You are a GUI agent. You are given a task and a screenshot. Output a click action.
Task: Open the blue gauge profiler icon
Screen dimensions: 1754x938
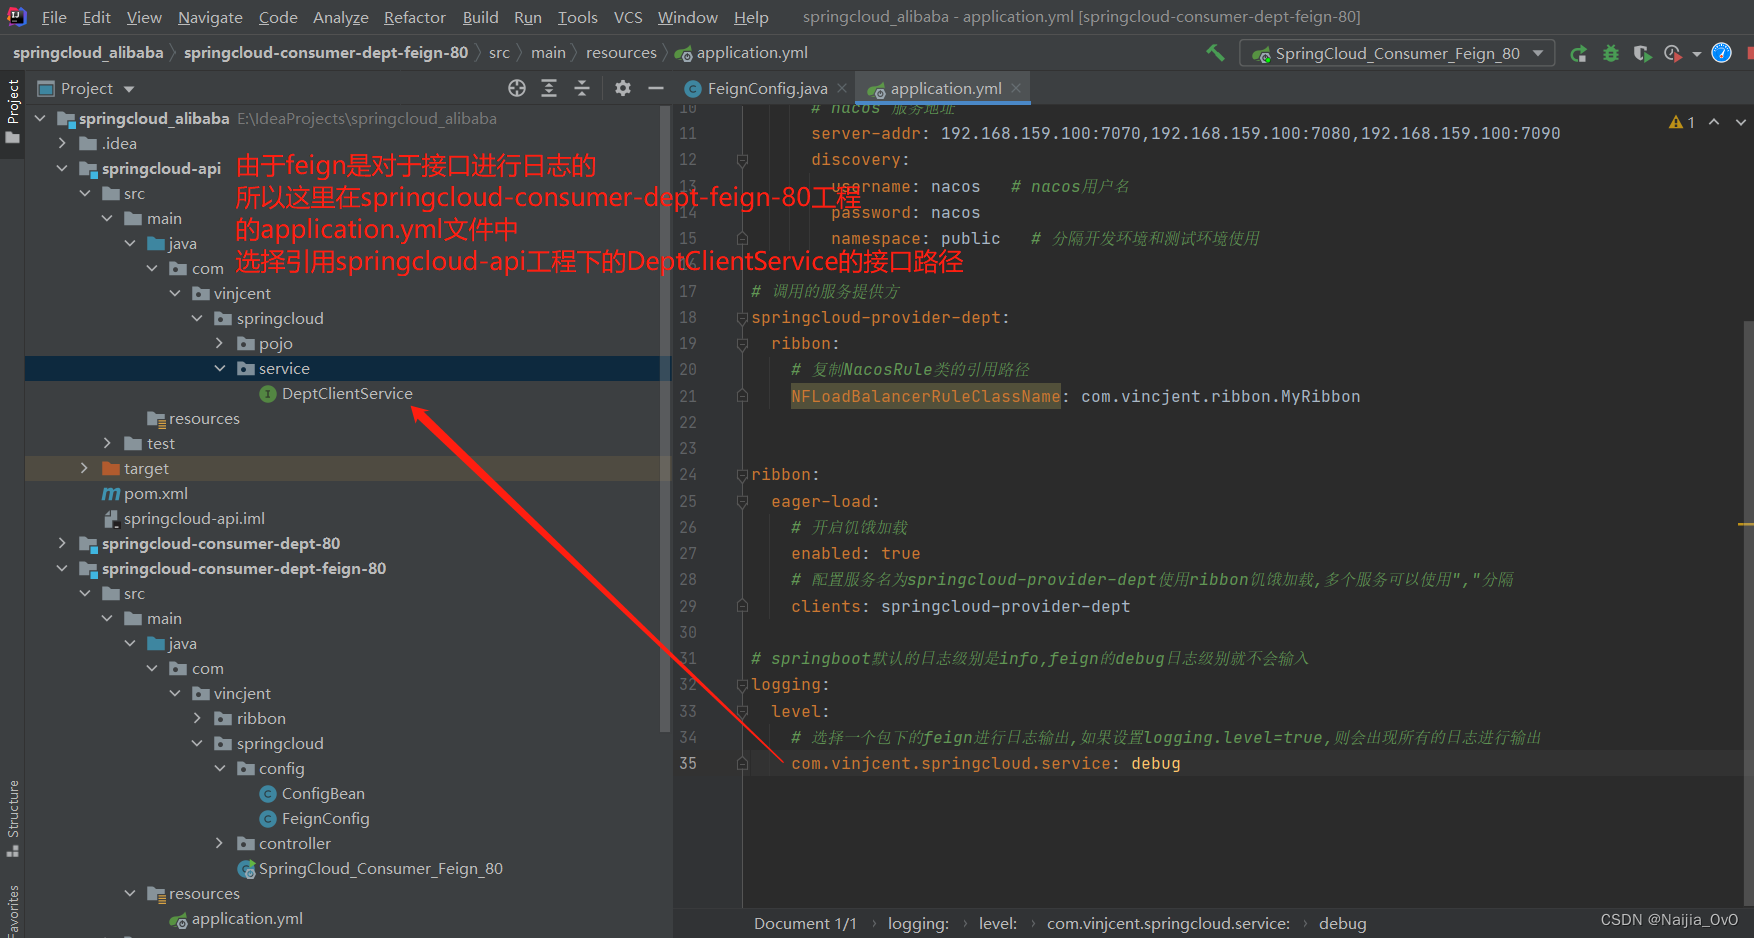coord(1721,53)
